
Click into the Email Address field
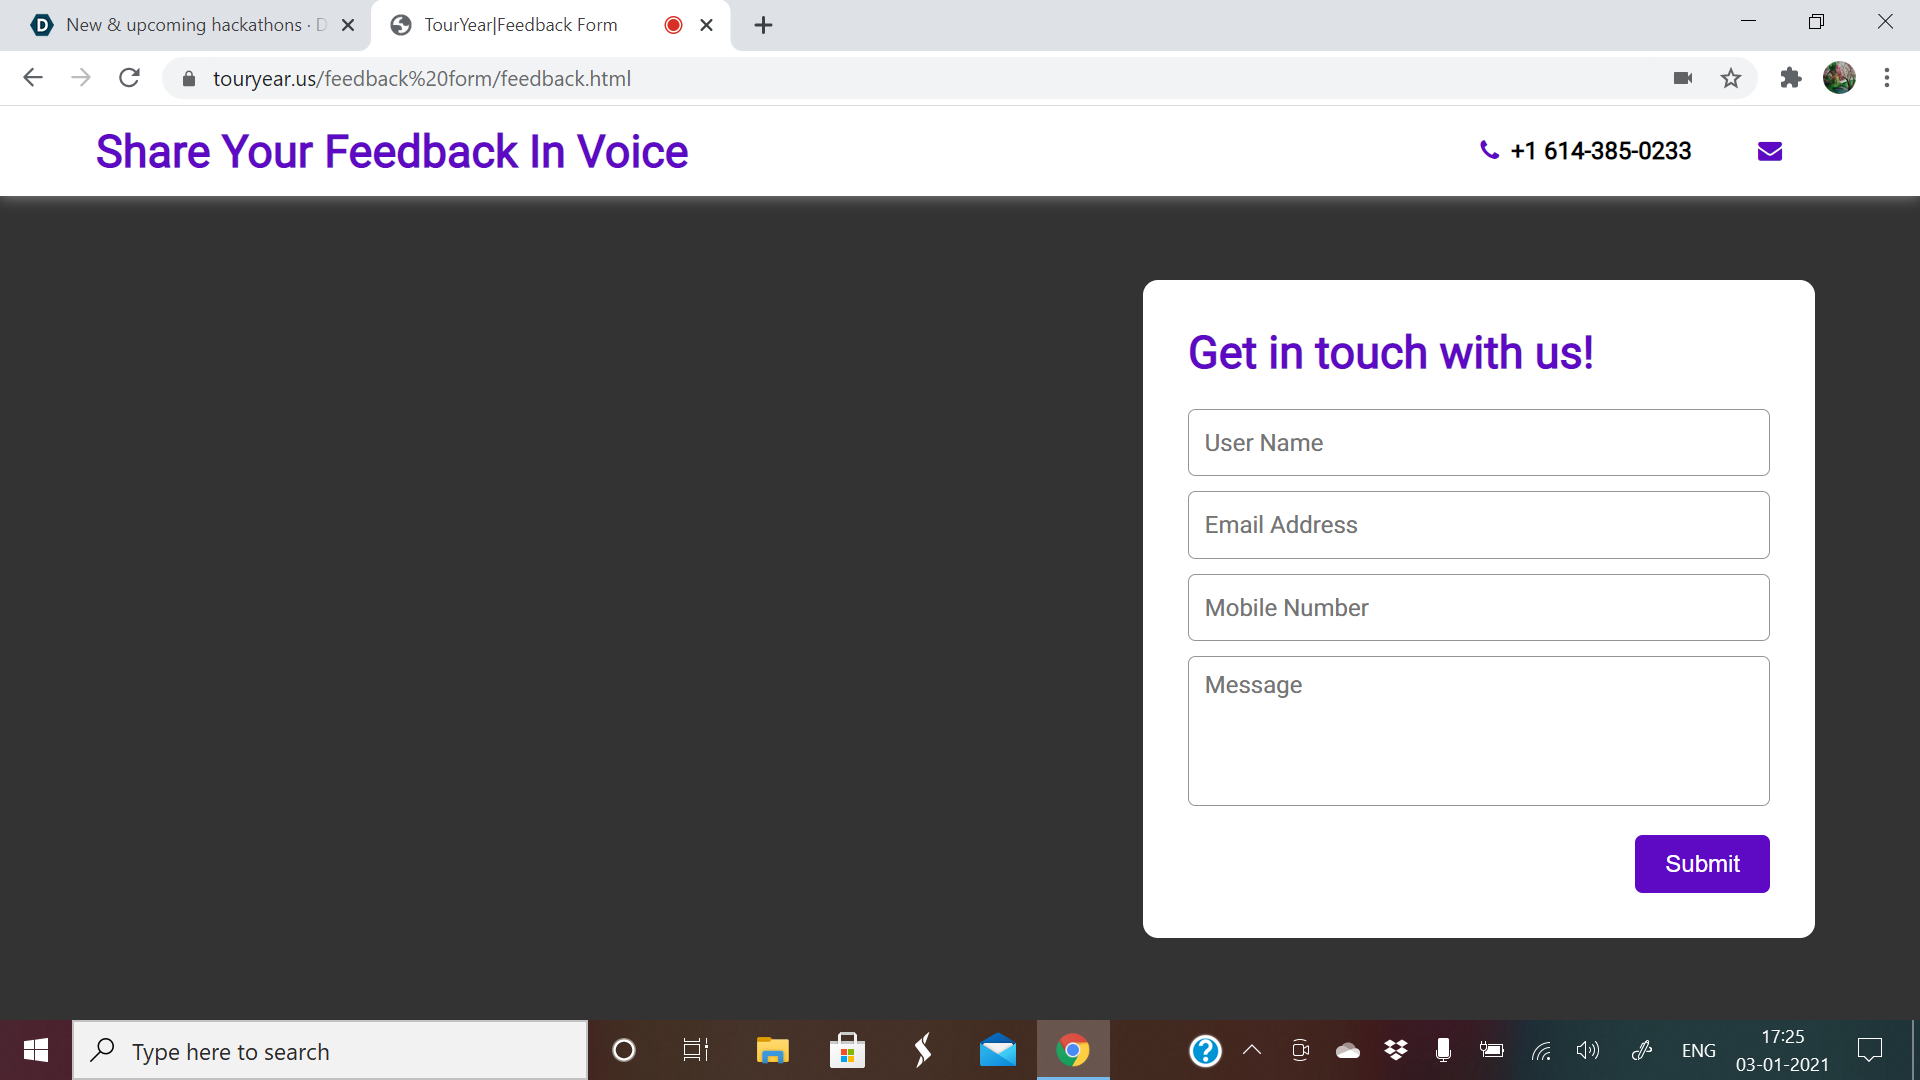[1478, 525]
